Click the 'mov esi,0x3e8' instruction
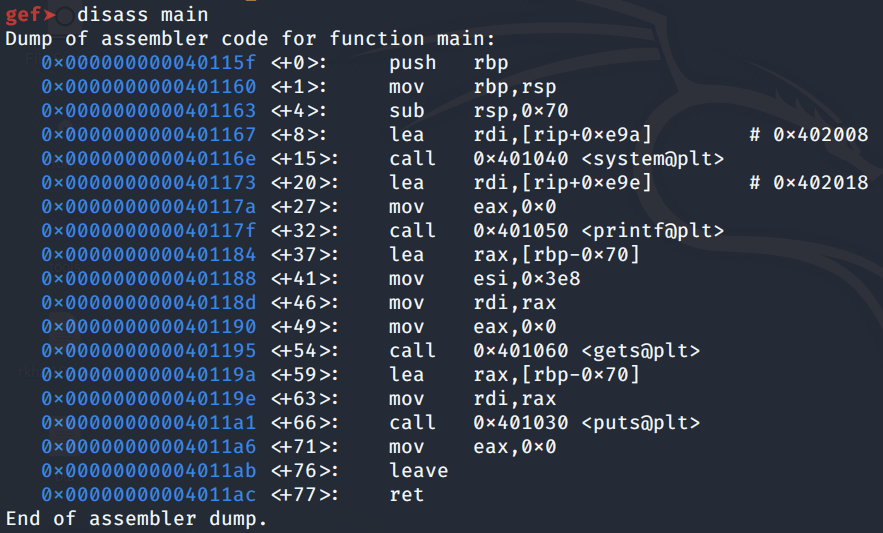 [484, 278]
